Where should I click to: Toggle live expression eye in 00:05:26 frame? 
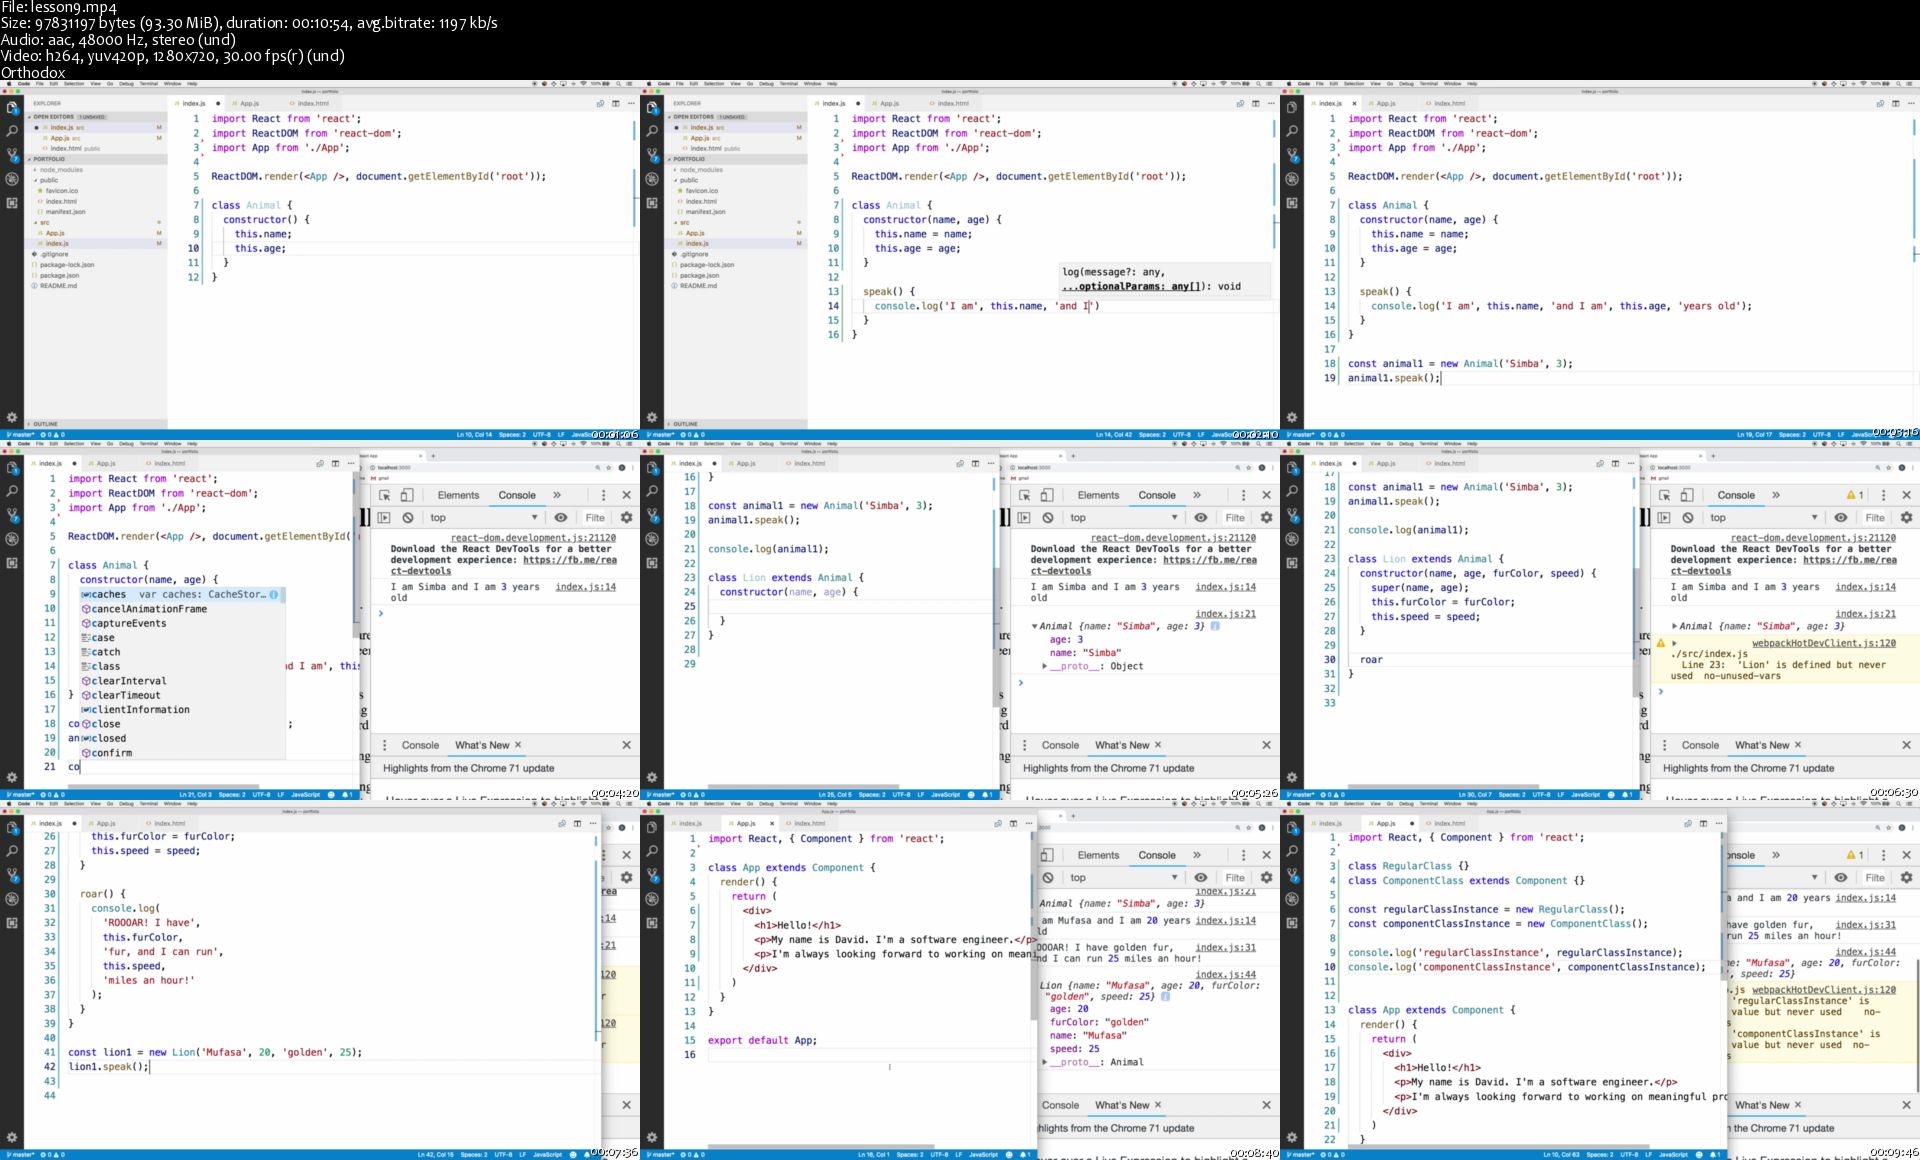coord(1201,518)
